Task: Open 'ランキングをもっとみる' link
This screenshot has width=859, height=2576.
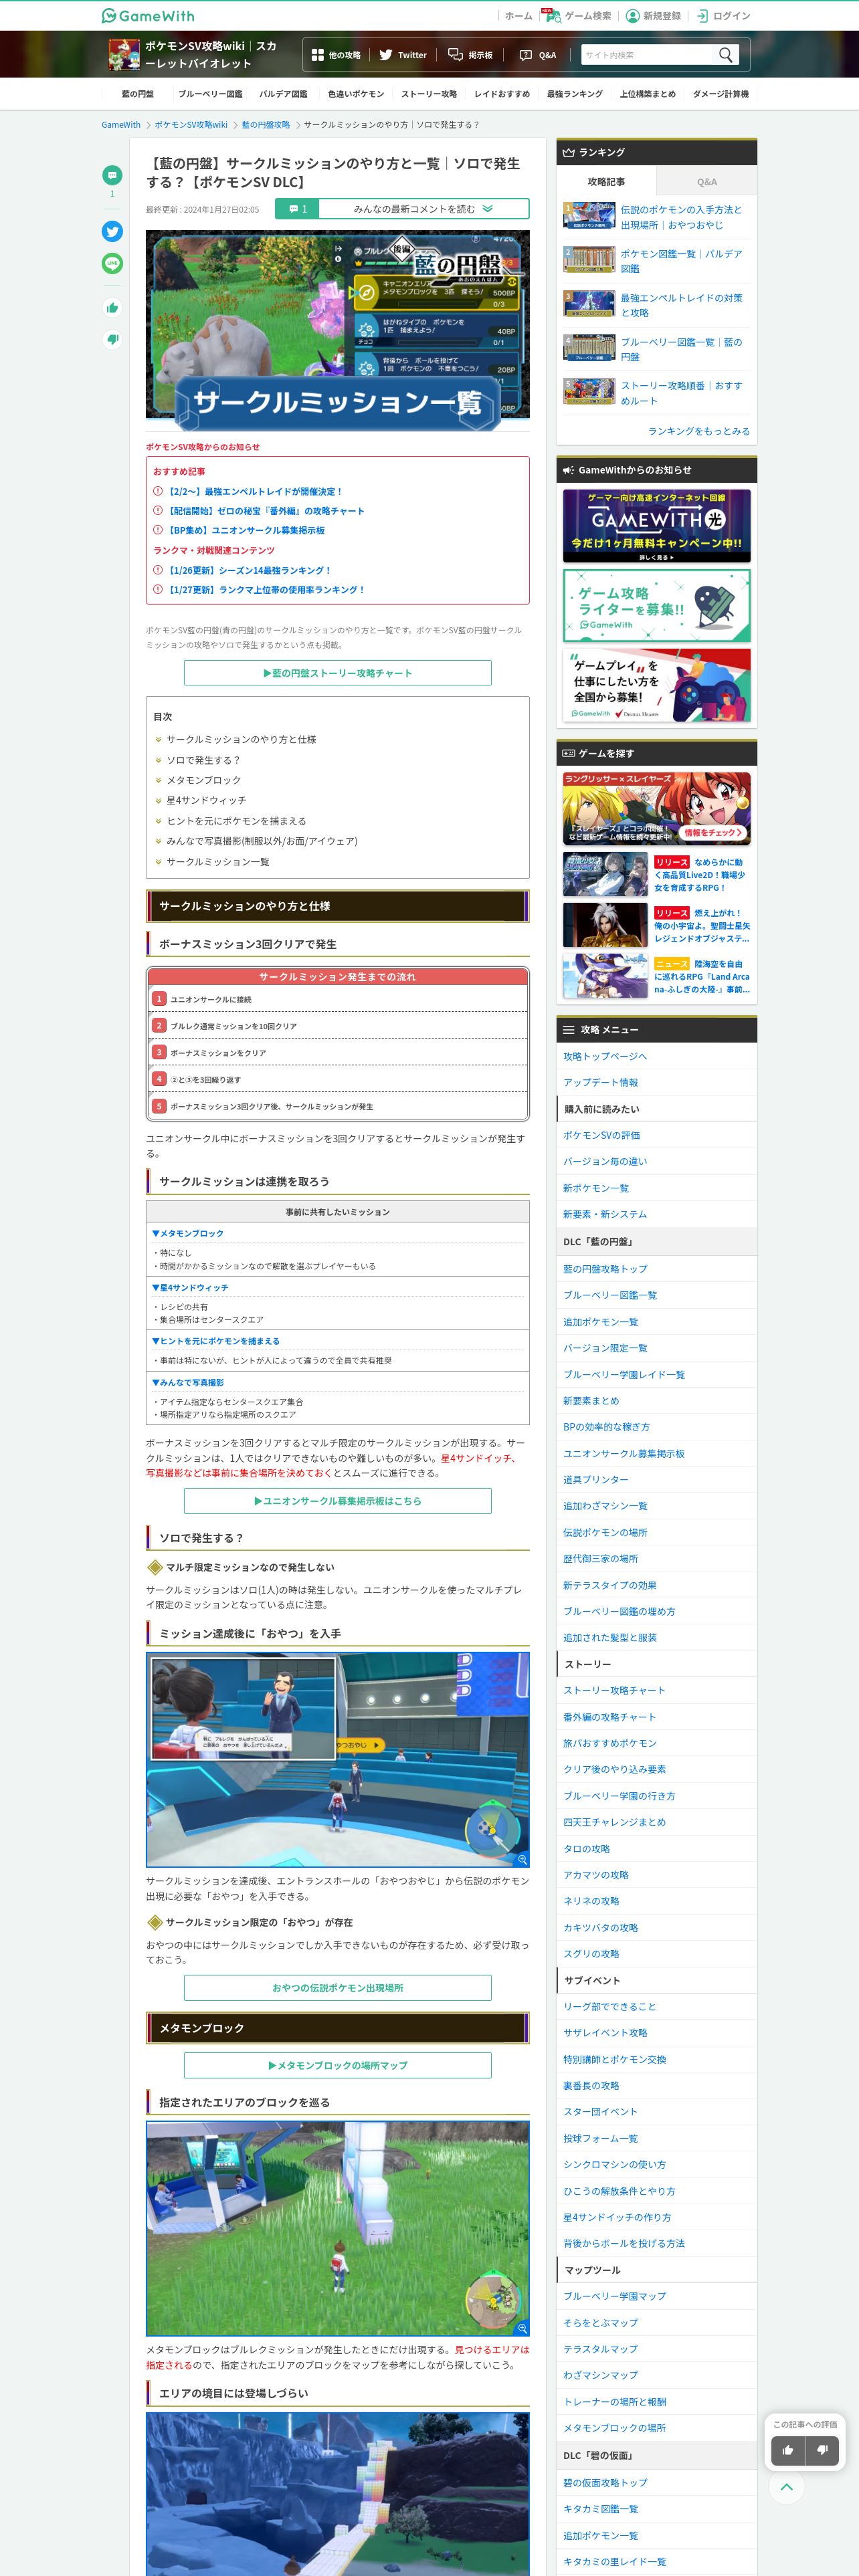Action: (x=698, y=431)
